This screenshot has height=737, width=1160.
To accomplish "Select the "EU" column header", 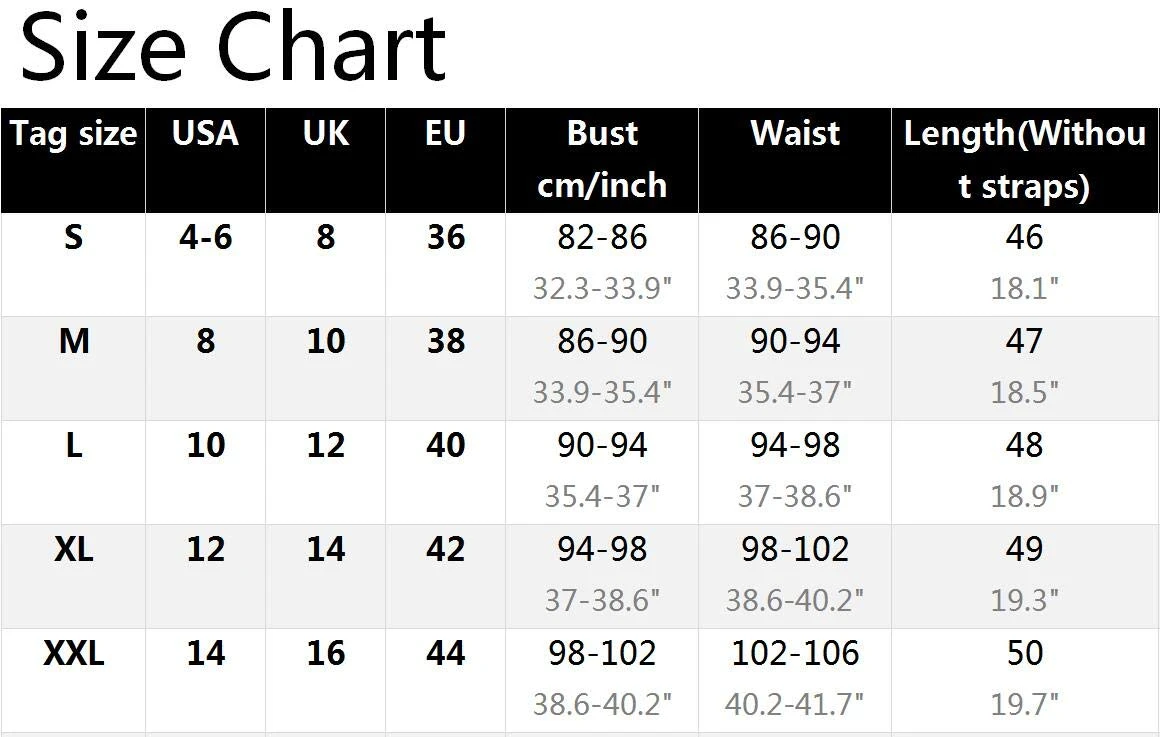I will coord(445,134).
